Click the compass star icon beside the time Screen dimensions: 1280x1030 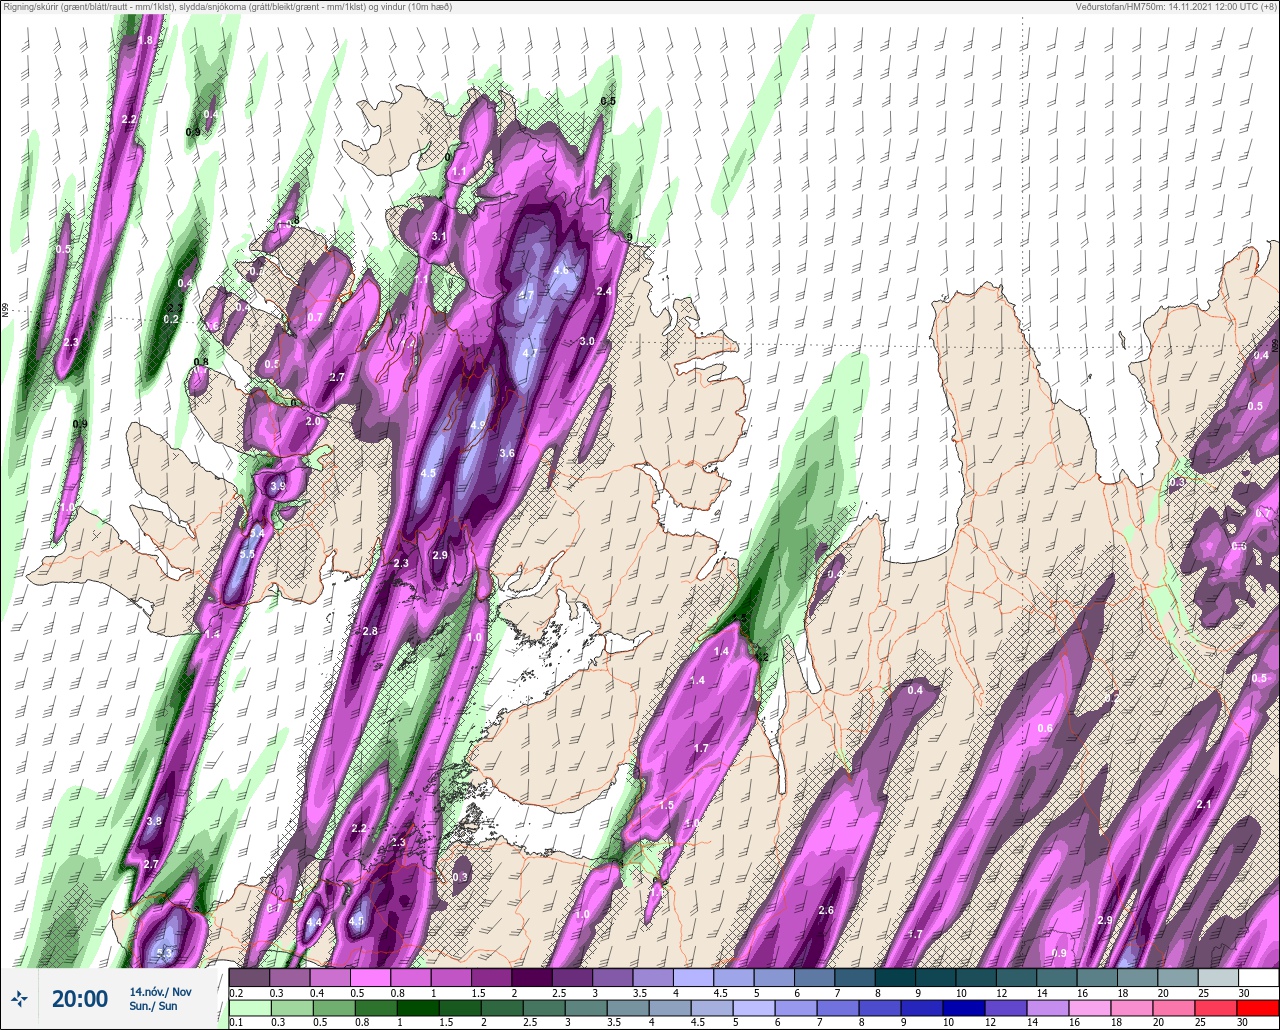(19, 999)
